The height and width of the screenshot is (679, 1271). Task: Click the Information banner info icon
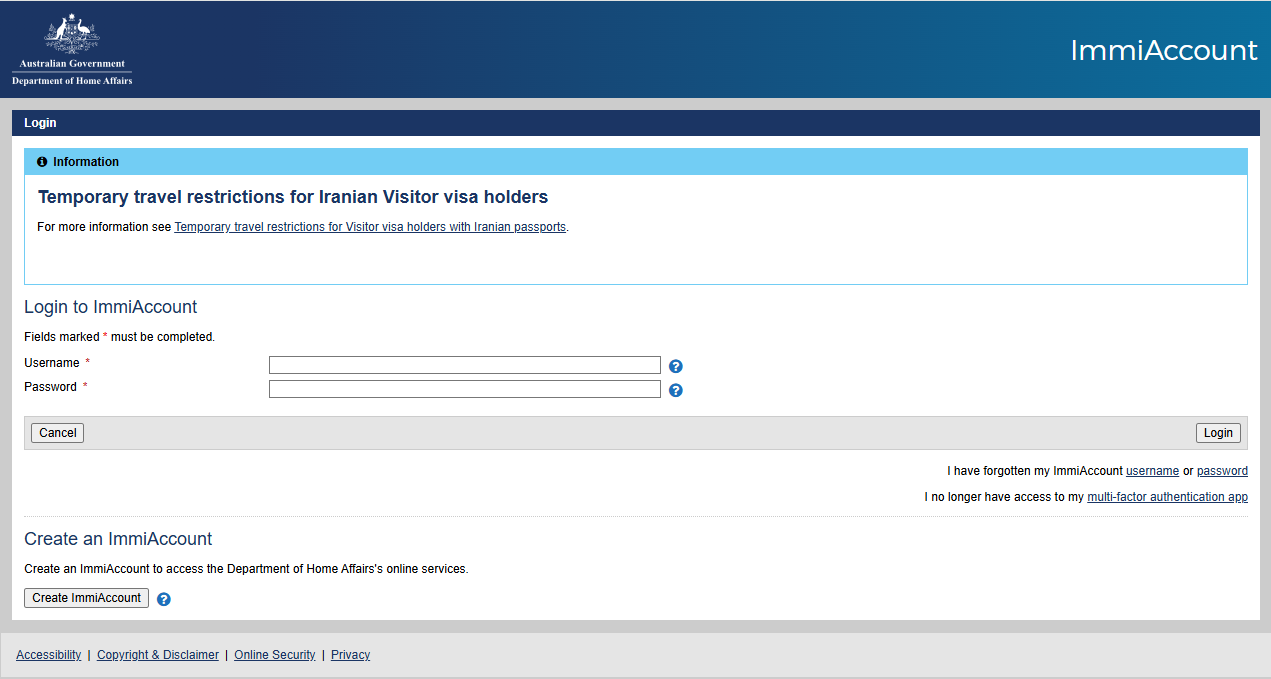(x=42, y=162)
